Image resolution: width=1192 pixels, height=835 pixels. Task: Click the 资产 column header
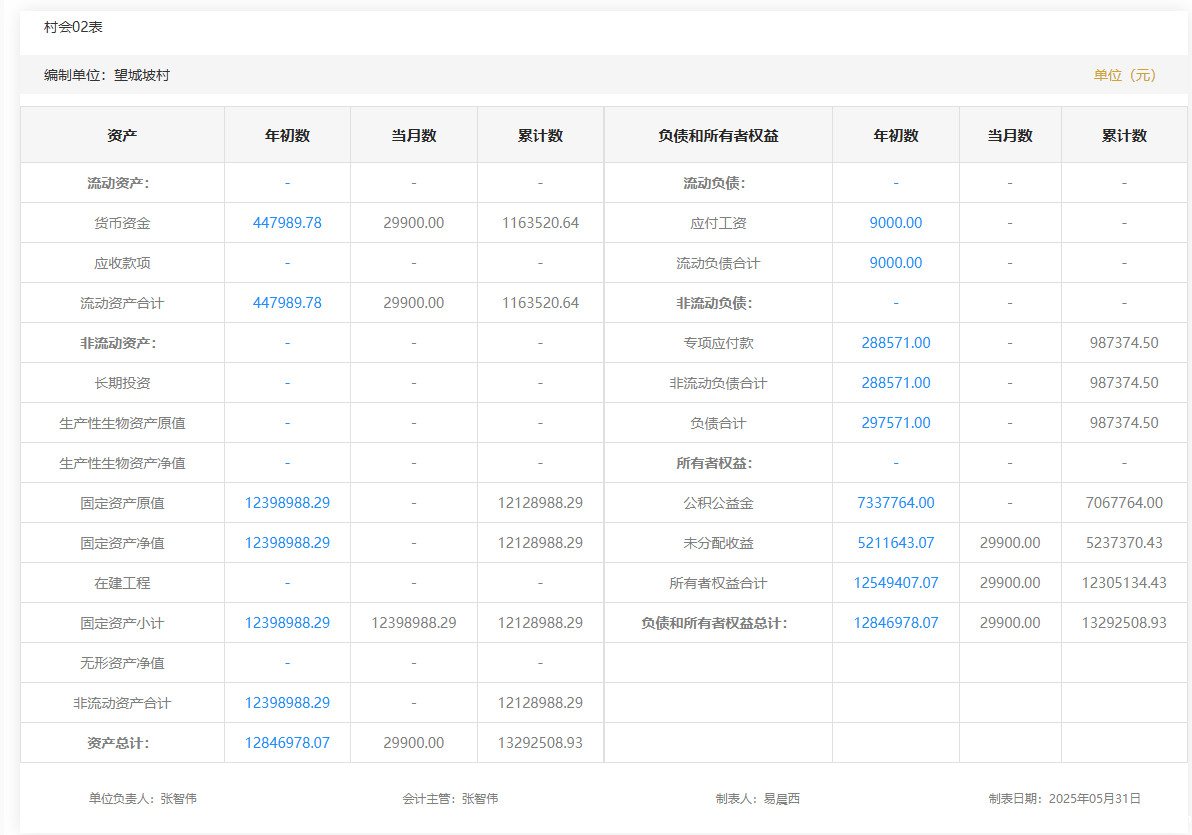(x=122, y=136)
